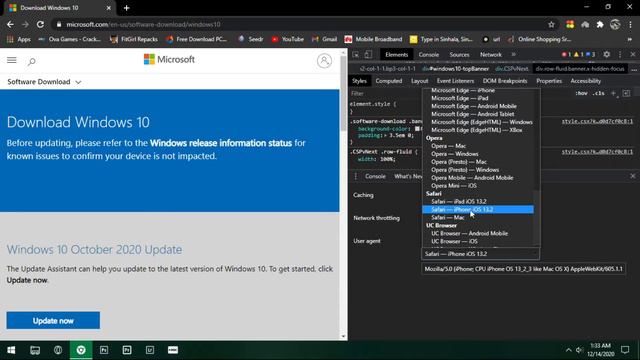Image resolution: width=640 pixels, height=360 pixels.
Task: Open the first style.css source link
Action: [x=597, y=121]
